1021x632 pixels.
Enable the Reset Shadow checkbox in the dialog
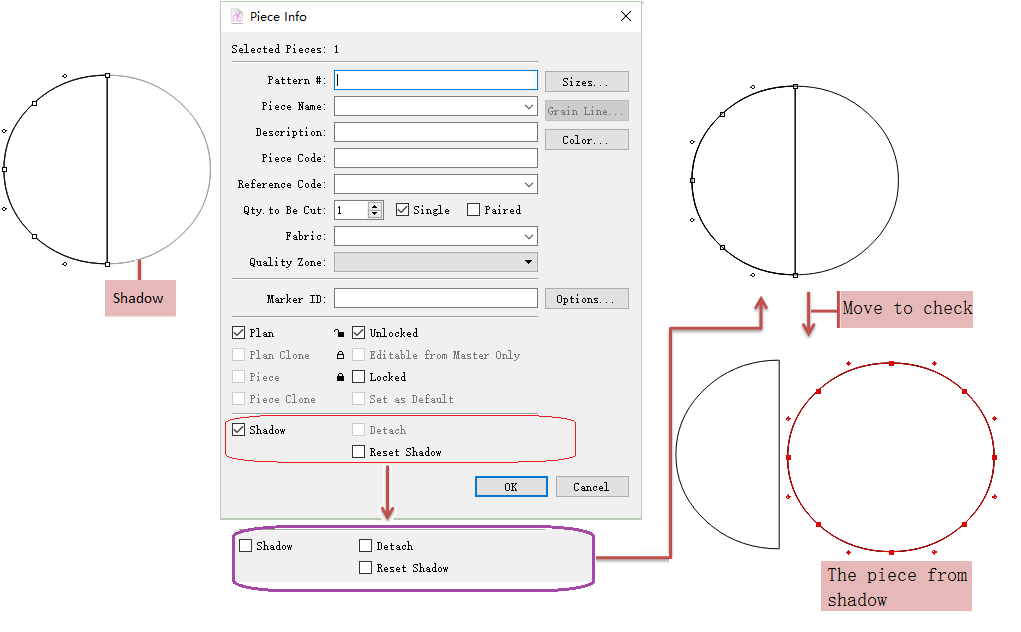pyautogui.click(x=359, y=452)
